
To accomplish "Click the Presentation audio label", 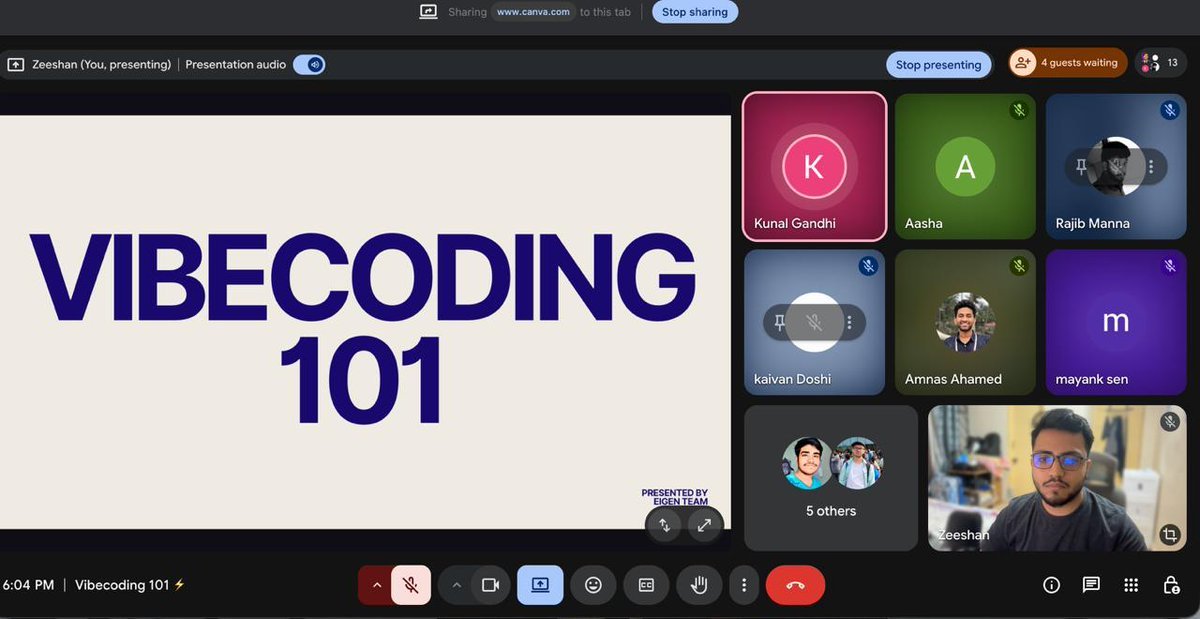I will (236, 65).
